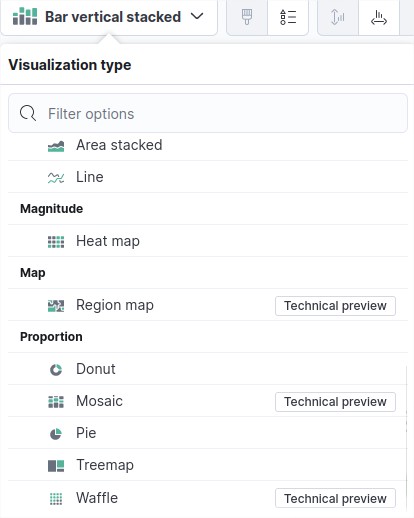Choose the Mosaic chart icon
This screenshot has width=414, height=518.
(56, 401)
